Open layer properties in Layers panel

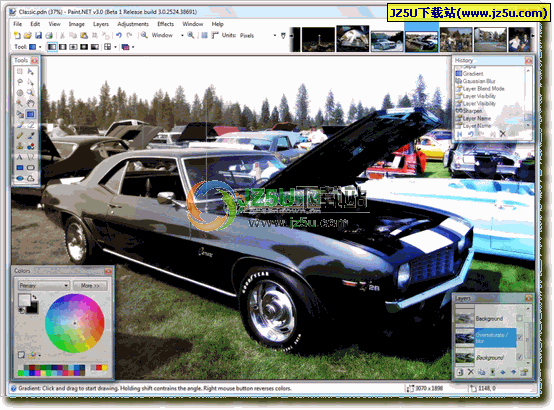(524, 372)
